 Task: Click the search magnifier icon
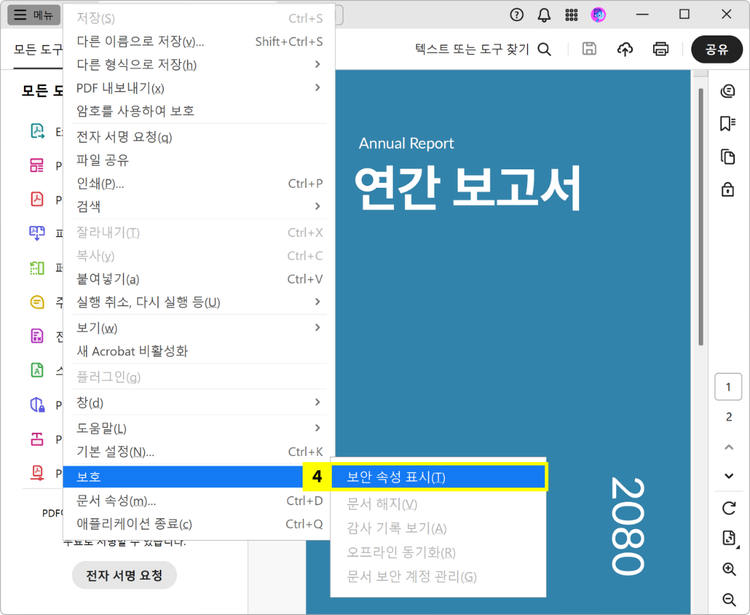tap(544, 49)
